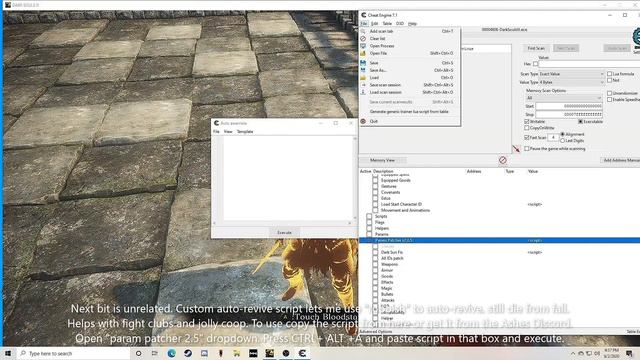Open the Value Type dropdown
Screen dimensions: 640x360
(571, 82)
